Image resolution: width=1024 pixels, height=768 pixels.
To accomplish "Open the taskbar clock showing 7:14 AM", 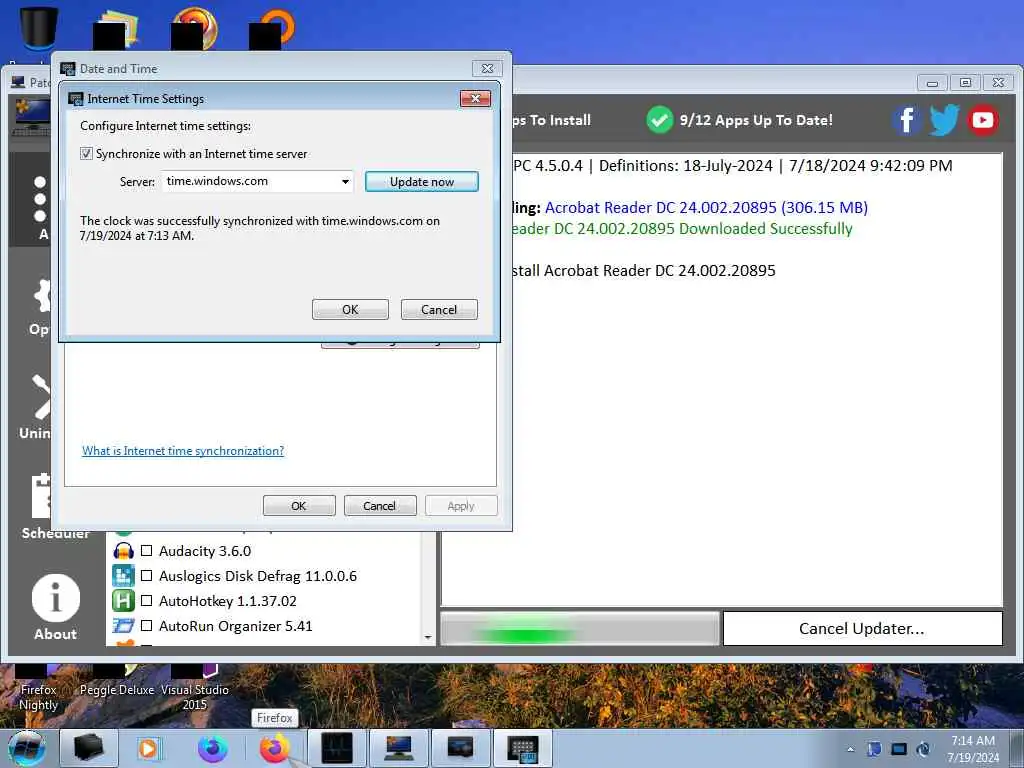I will coord(973,748).
